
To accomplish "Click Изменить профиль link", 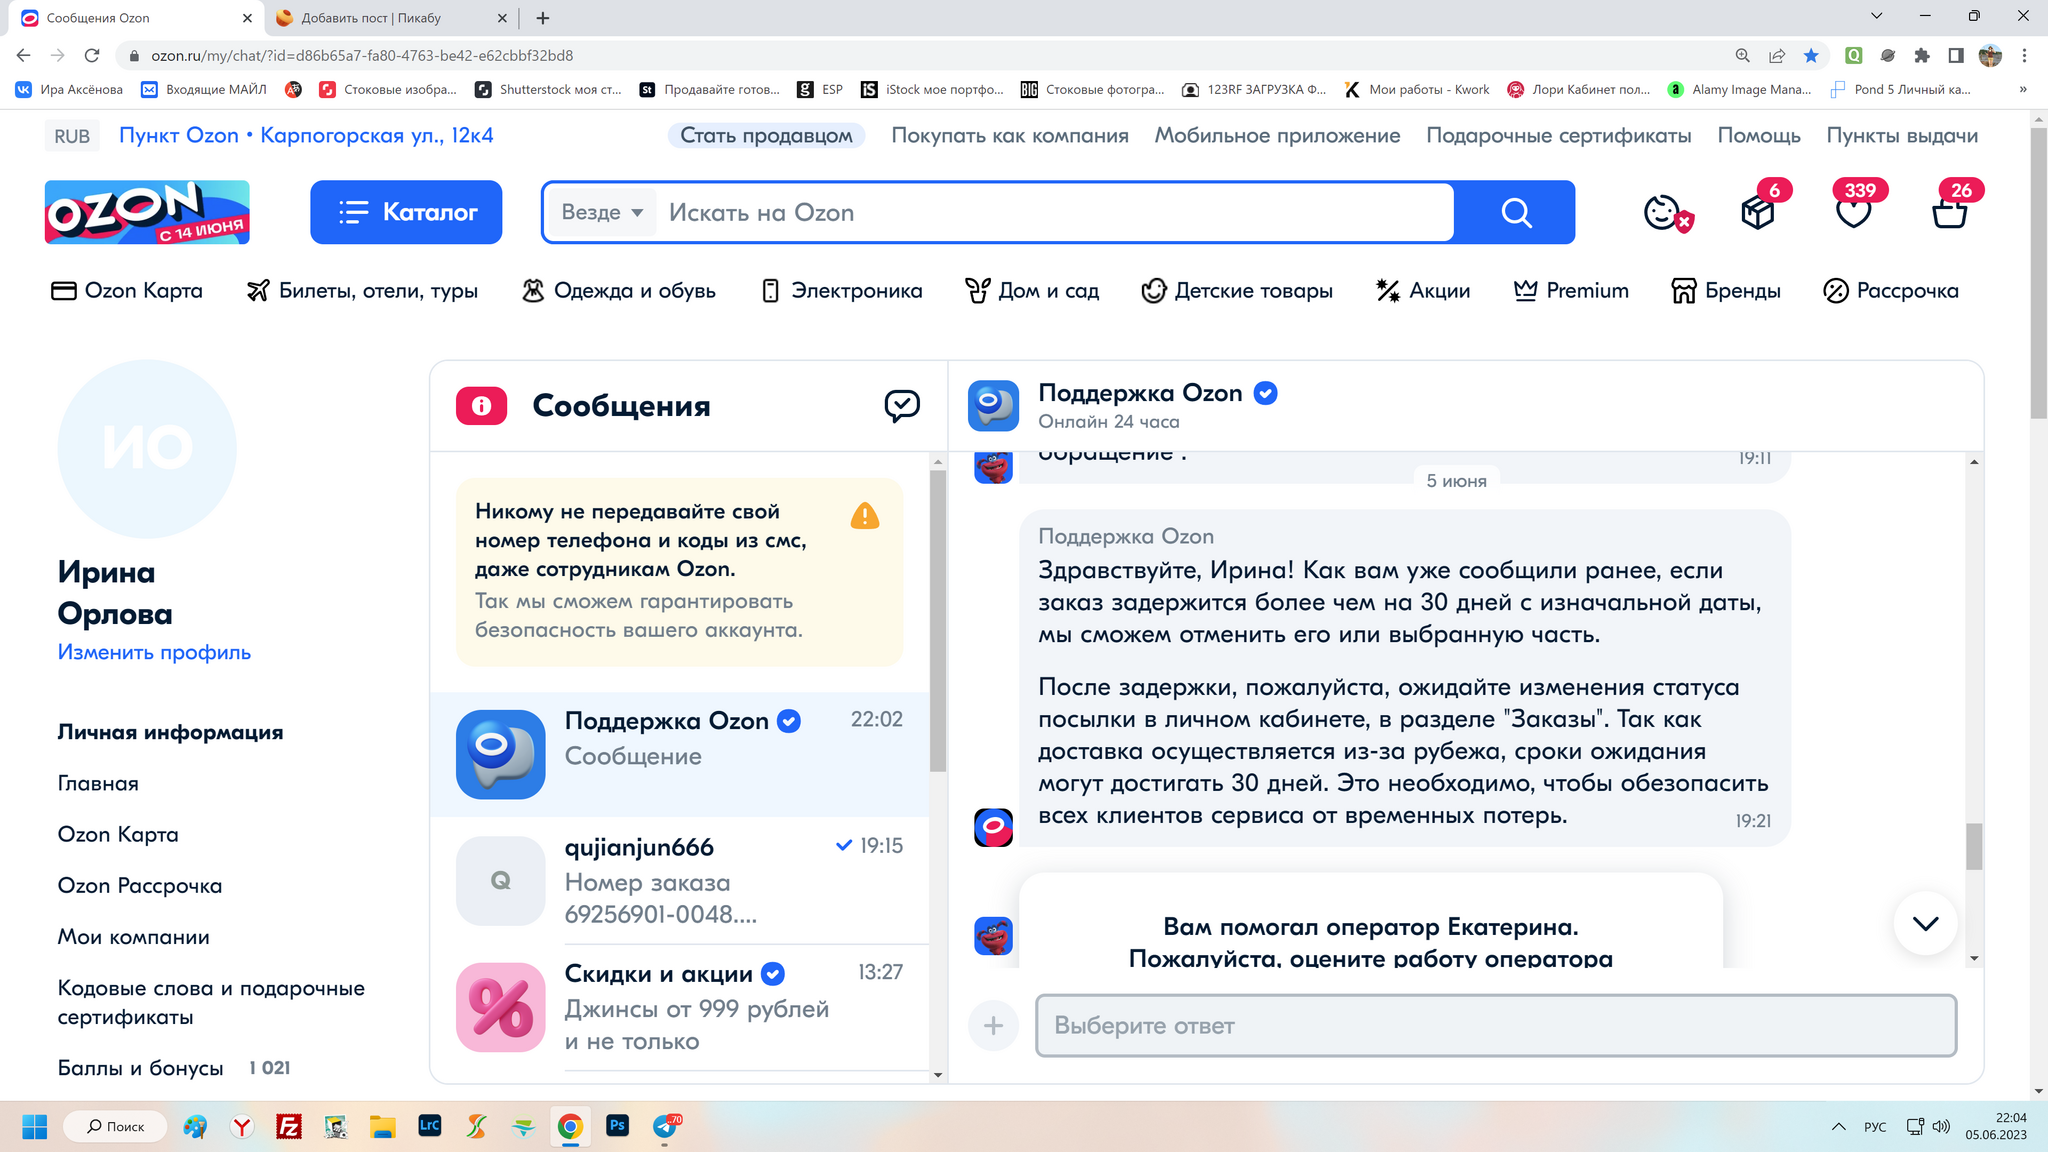I will coord(154,652).
